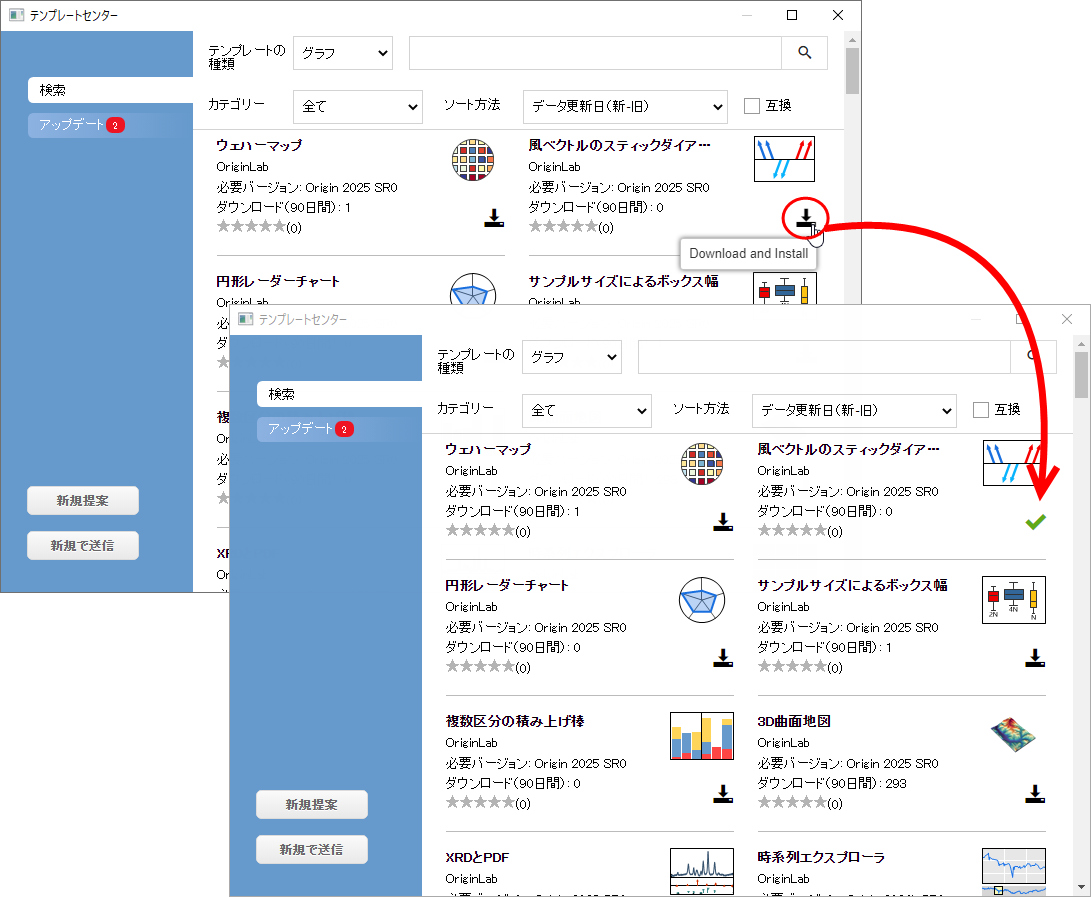1091x897 pixels.
Task: Click 新規で送信 button in back window
Action: (83, 546)
